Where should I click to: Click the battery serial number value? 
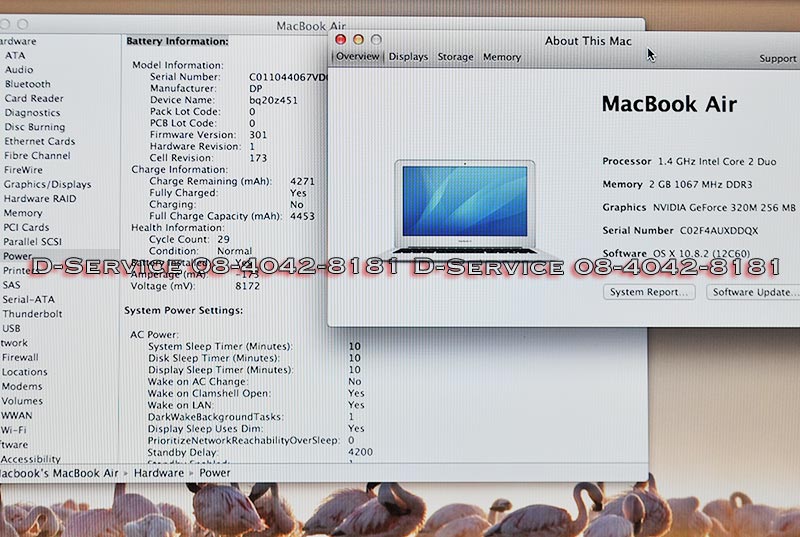pos(288,77)
